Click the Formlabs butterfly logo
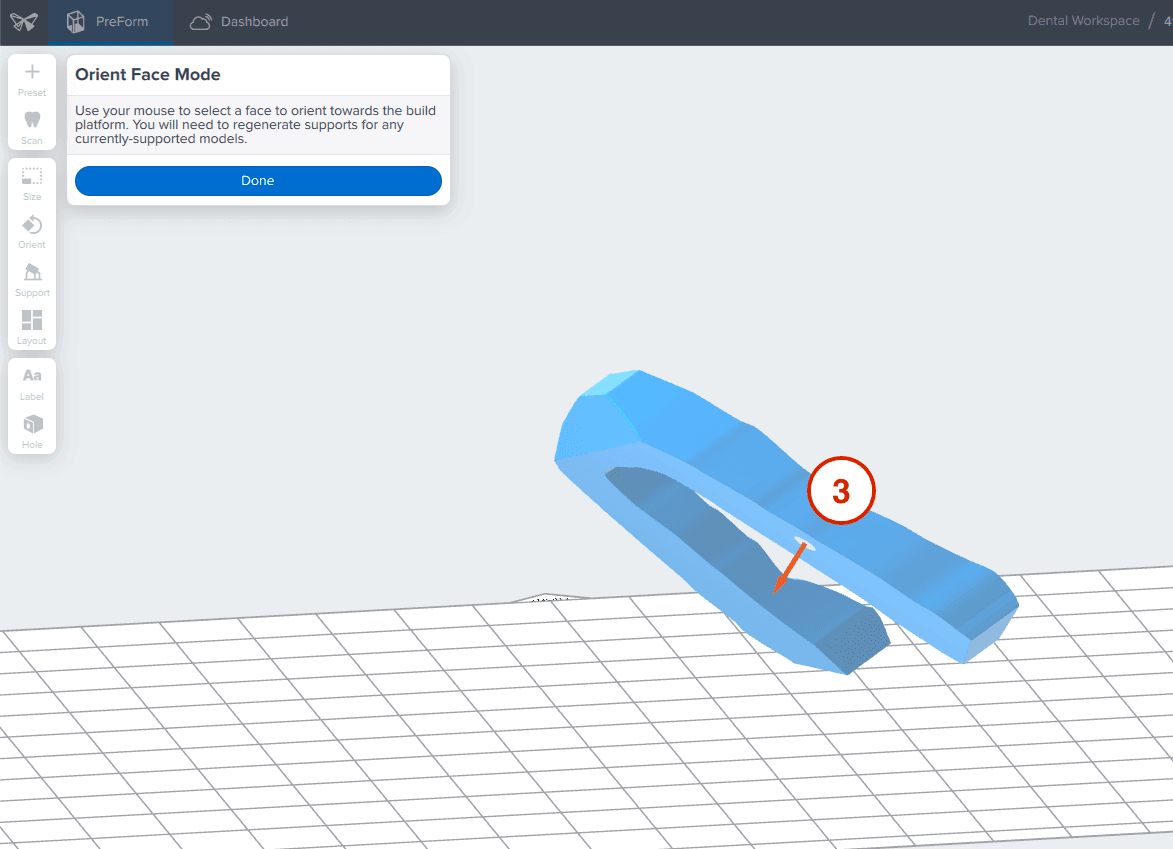This screenshot has width=1173, height=849. tap(23, 22)
